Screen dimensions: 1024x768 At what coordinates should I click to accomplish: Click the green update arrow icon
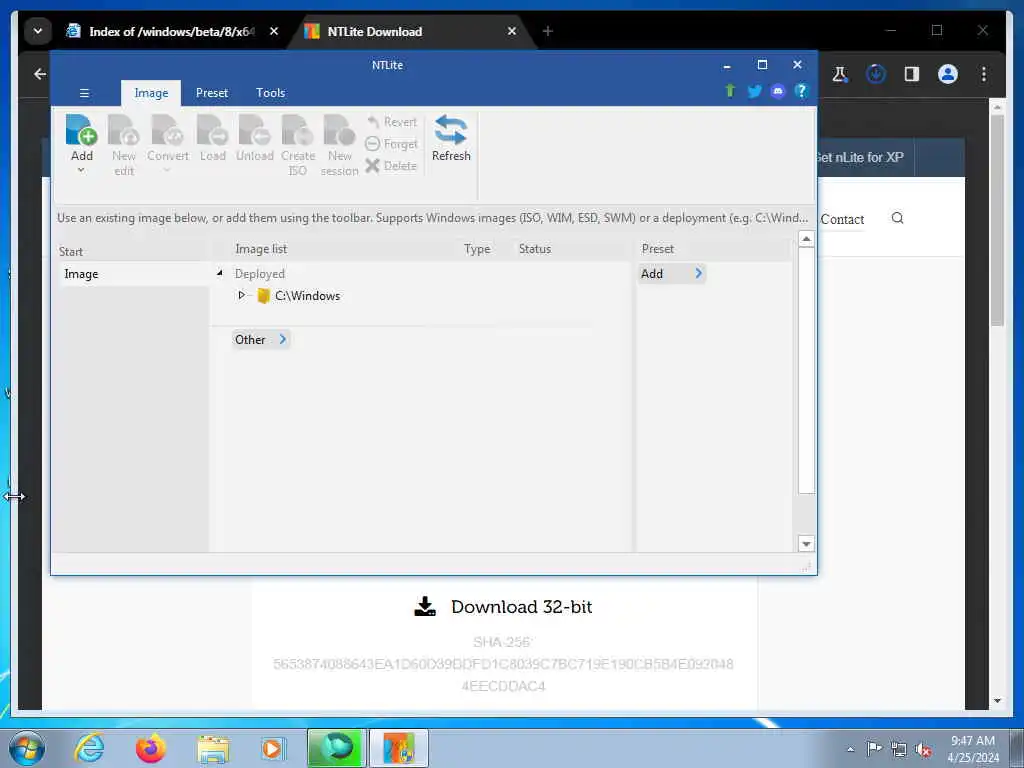pyautogui.click(x=730, y=91)
